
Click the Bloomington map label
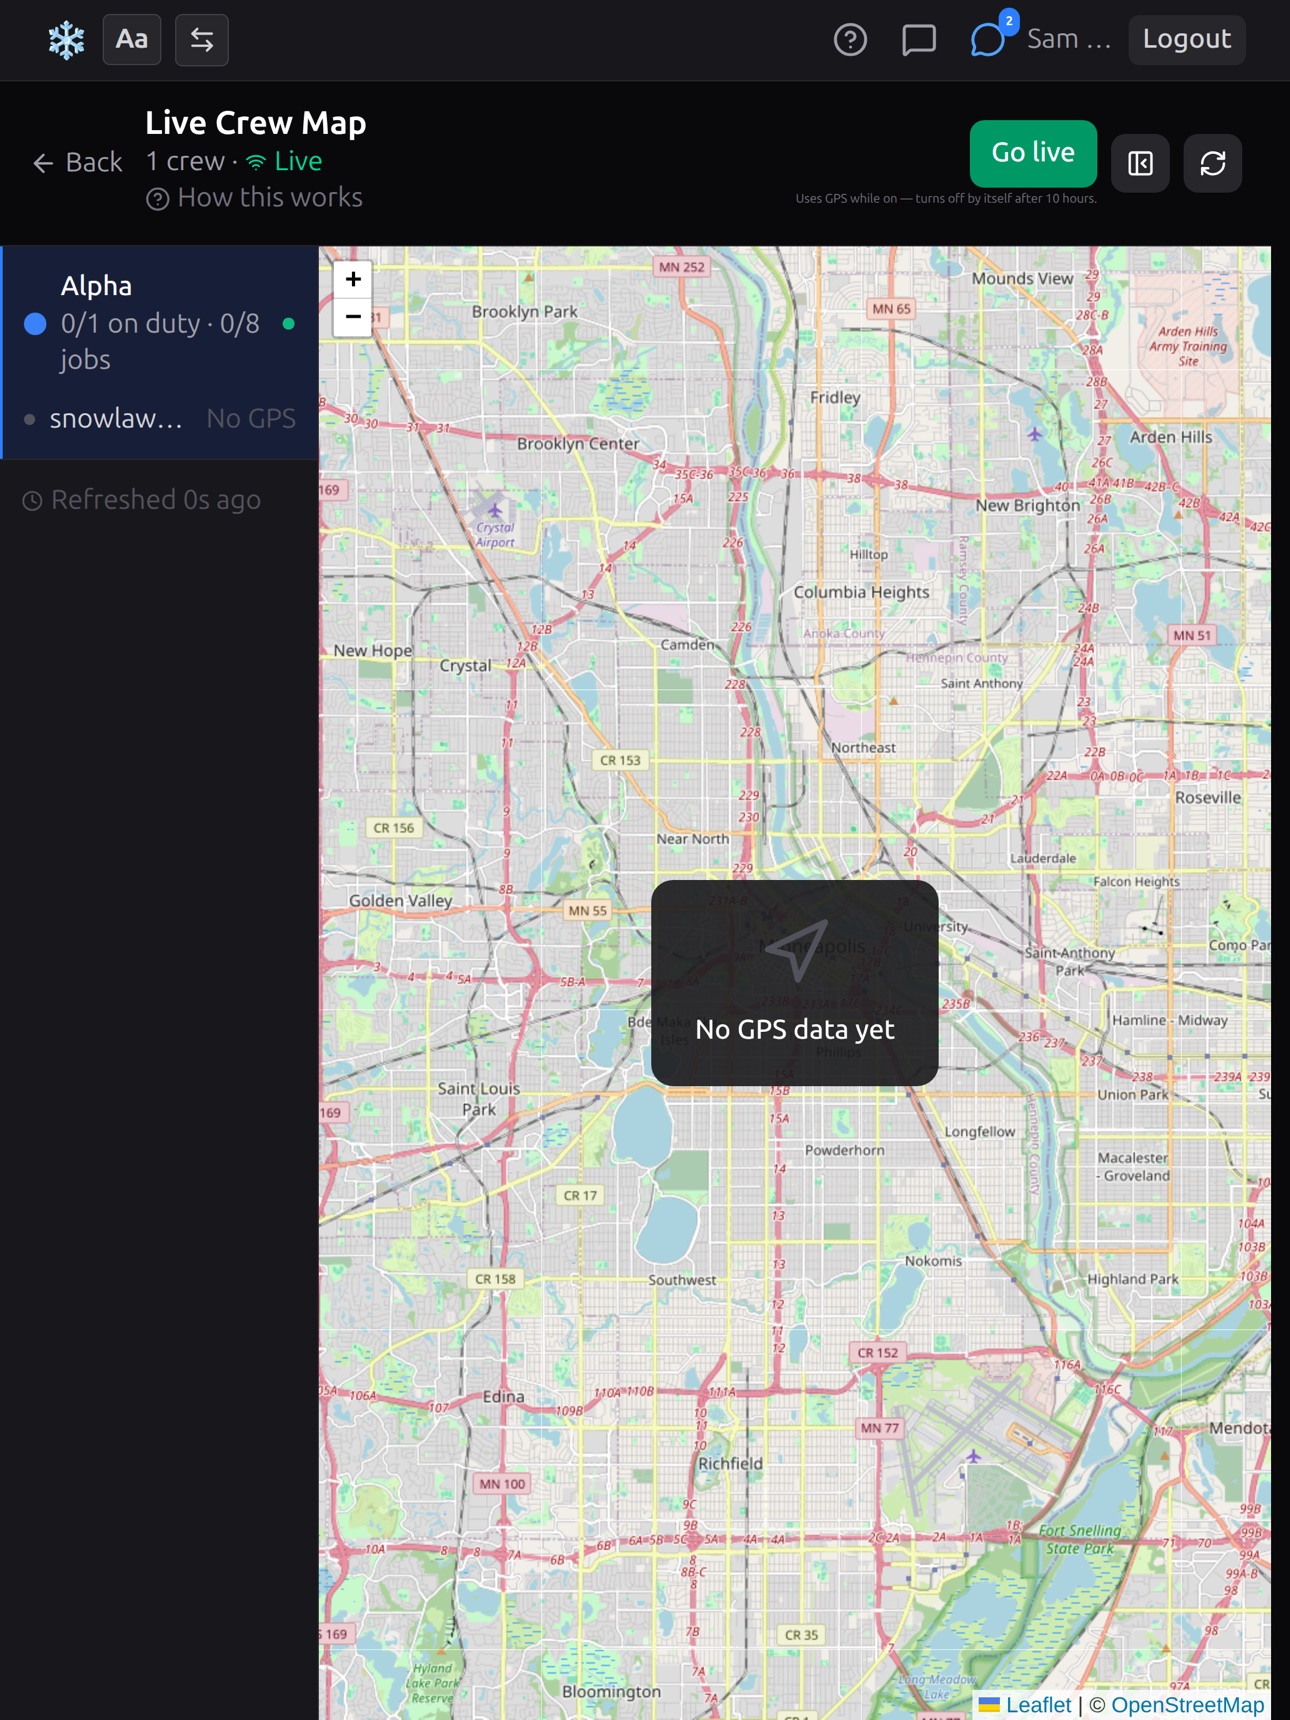pyautogui.click(x=611, y=1692)
